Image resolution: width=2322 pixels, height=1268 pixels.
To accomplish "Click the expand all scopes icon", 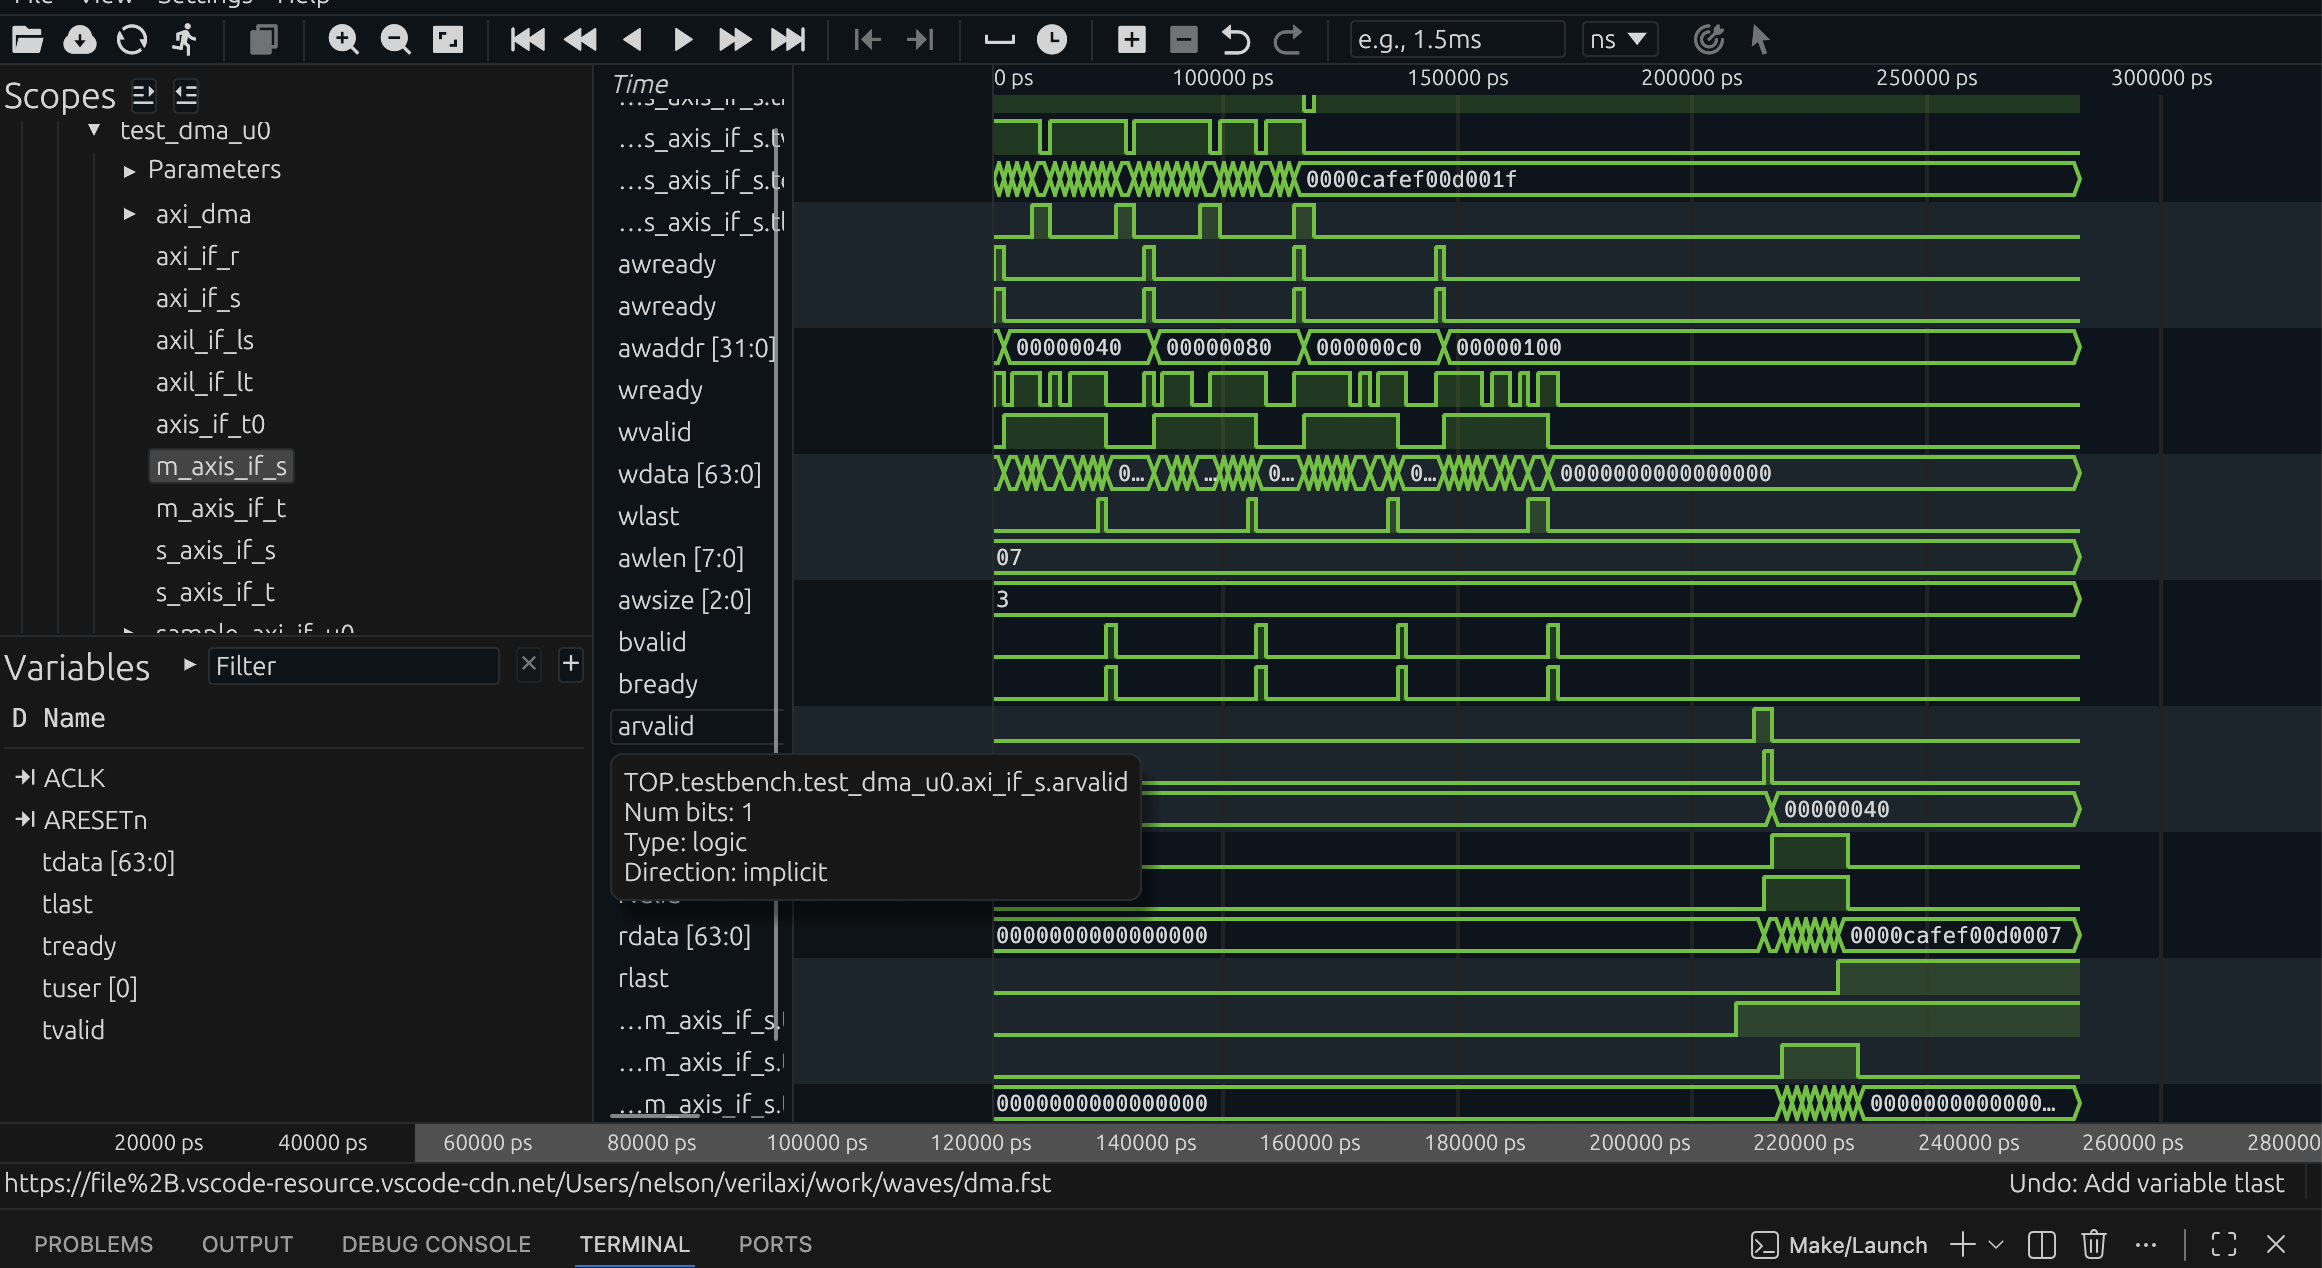I will 144,95.
